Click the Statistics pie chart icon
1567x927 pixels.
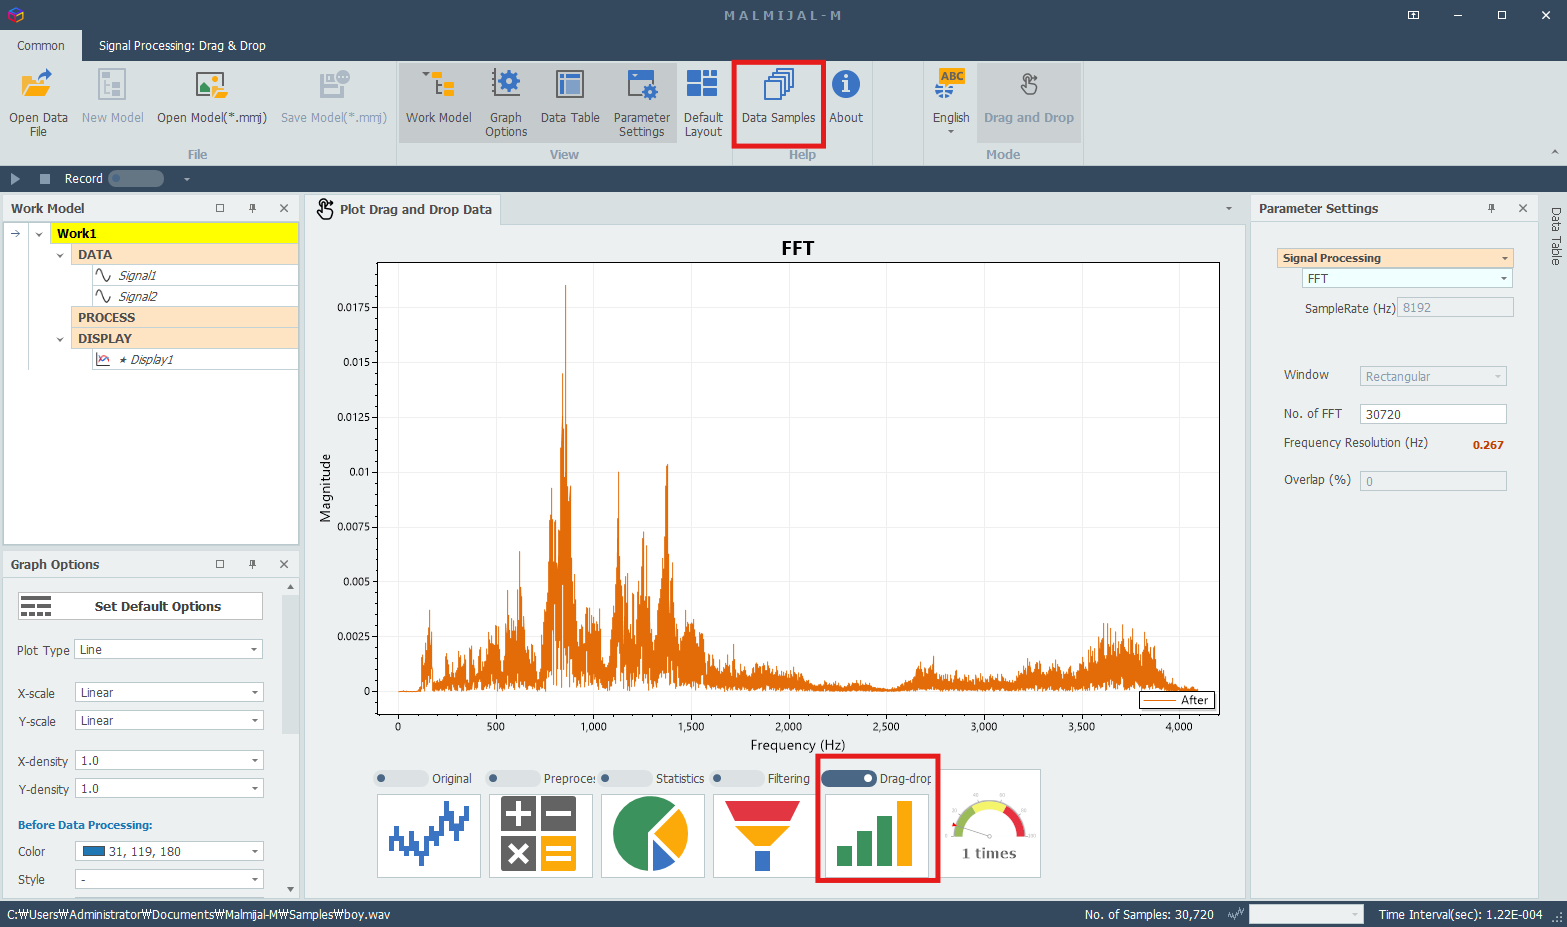click(653, 836)
